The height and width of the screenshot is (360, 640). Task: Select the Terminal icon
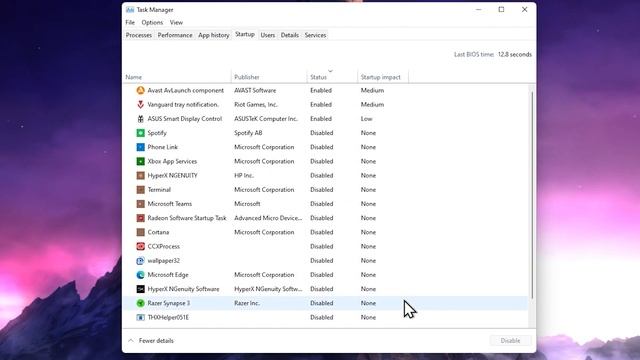click(140, 190)
